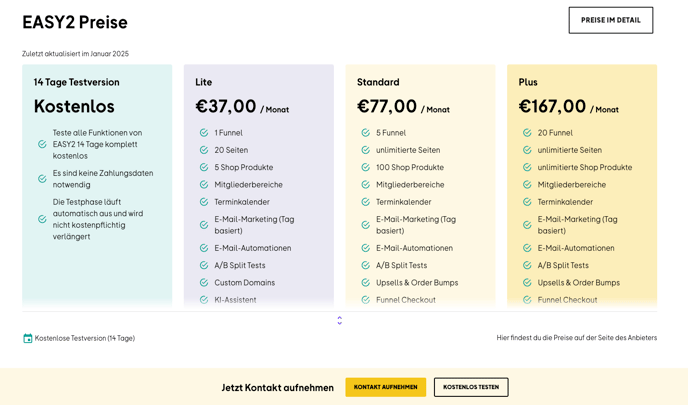Click the Kostenlos testen button
The image size is (688, 405).
[471, 387]
